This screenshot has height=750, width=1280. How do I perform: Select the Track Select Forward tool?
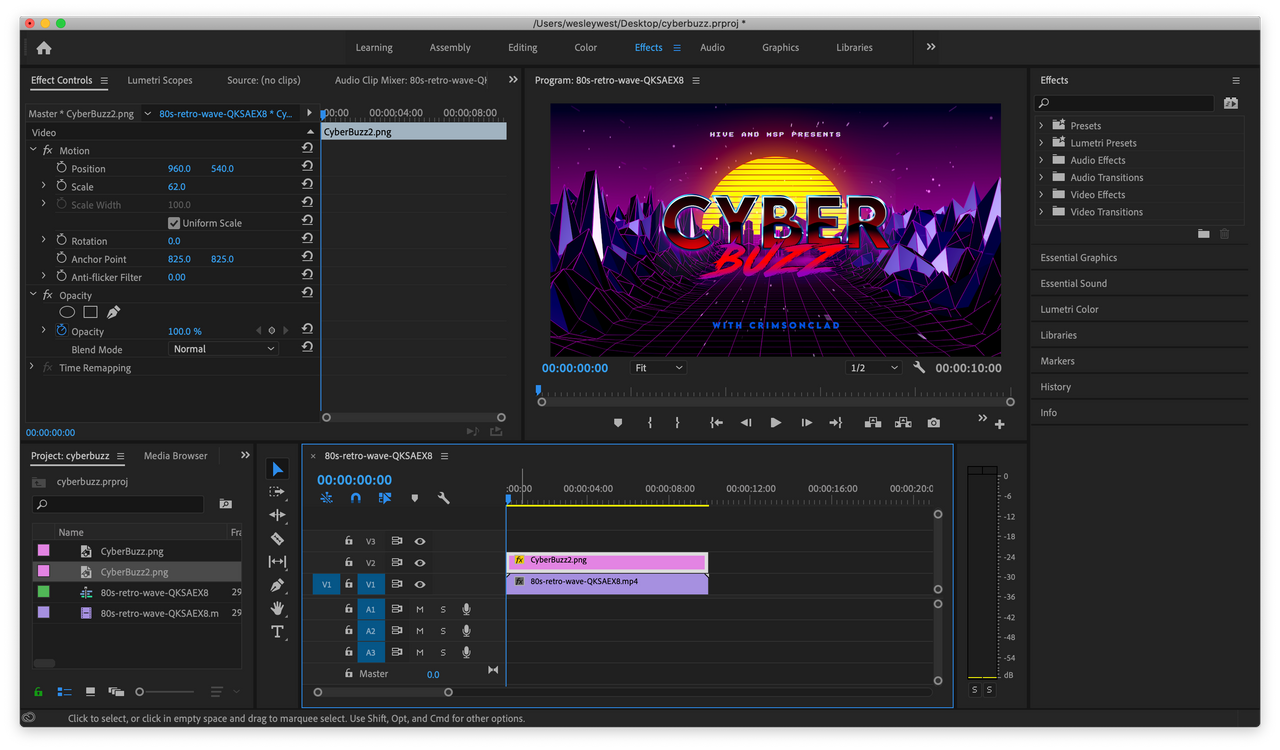(278, 492)
